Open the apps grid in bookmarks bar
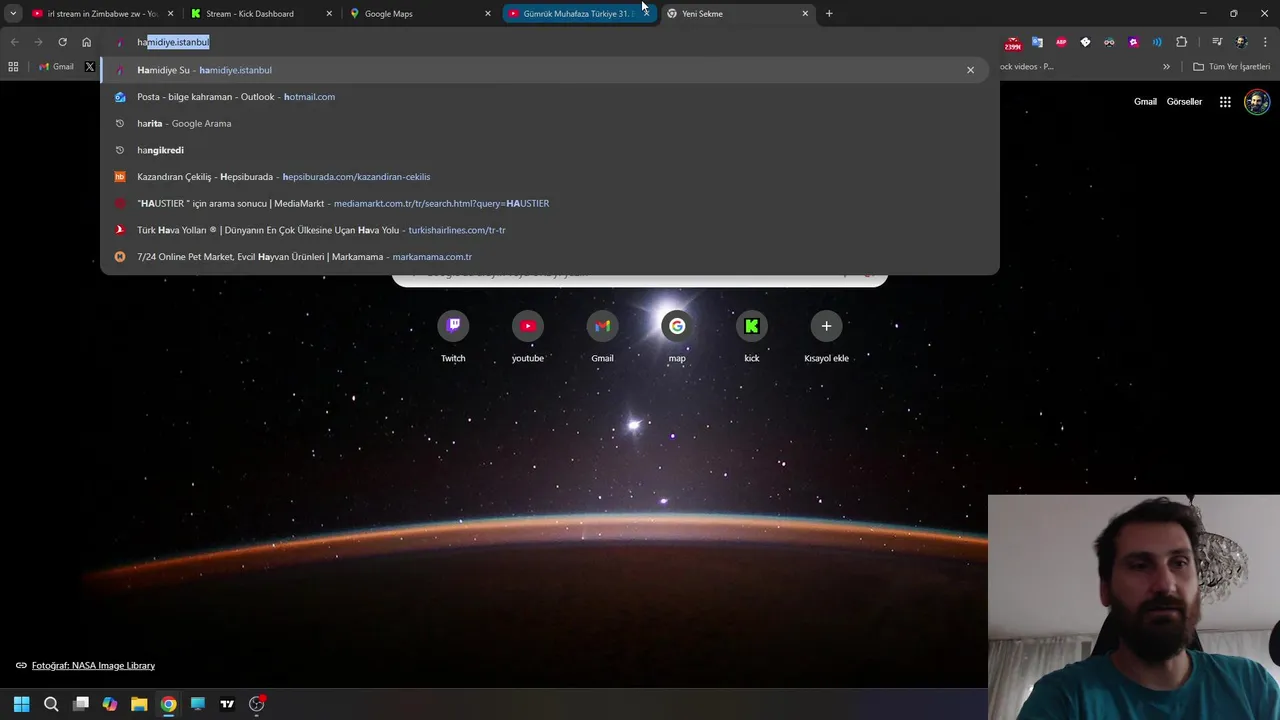The width and height of the screenshot is (1280, 720). tap(13, 67)
